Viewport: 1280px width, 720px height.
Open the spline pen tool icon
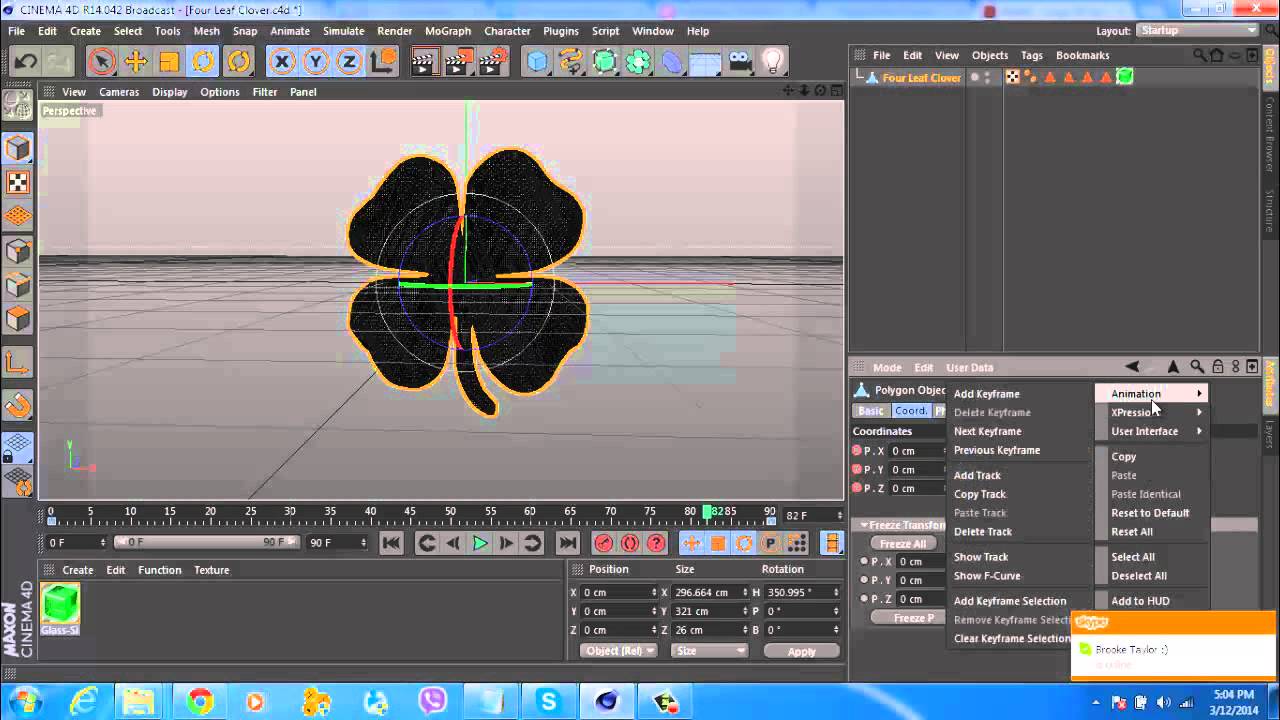[x=571, y=62]
